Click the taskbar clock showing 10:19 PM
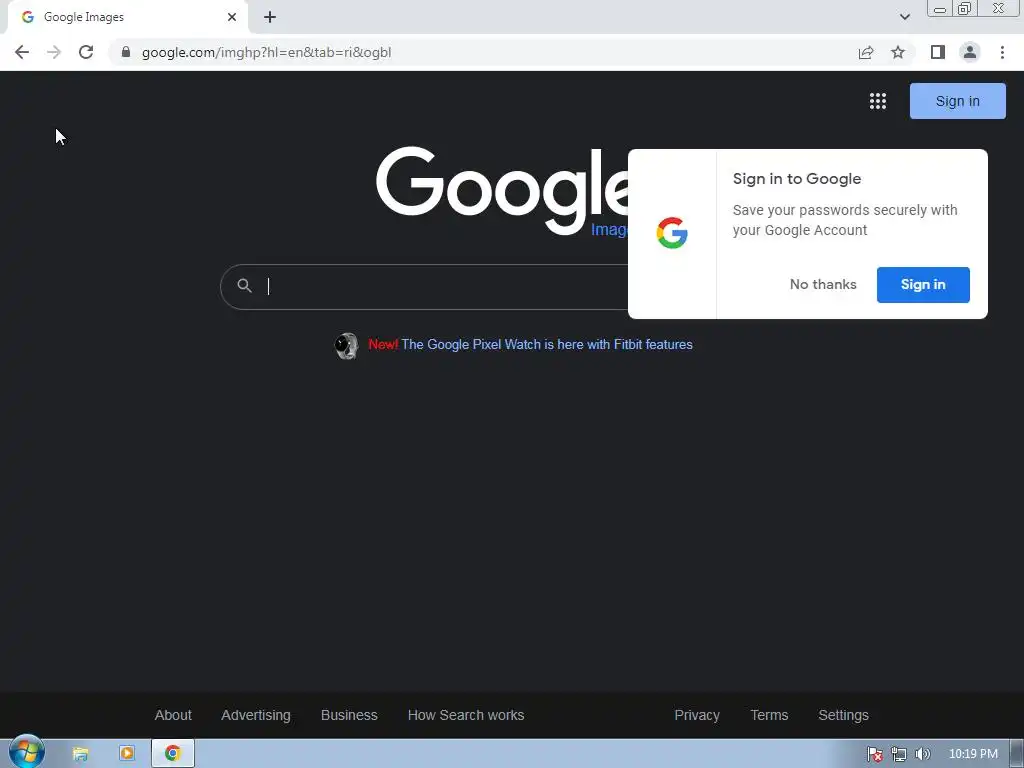1024x768 pixels. point(973,754)
